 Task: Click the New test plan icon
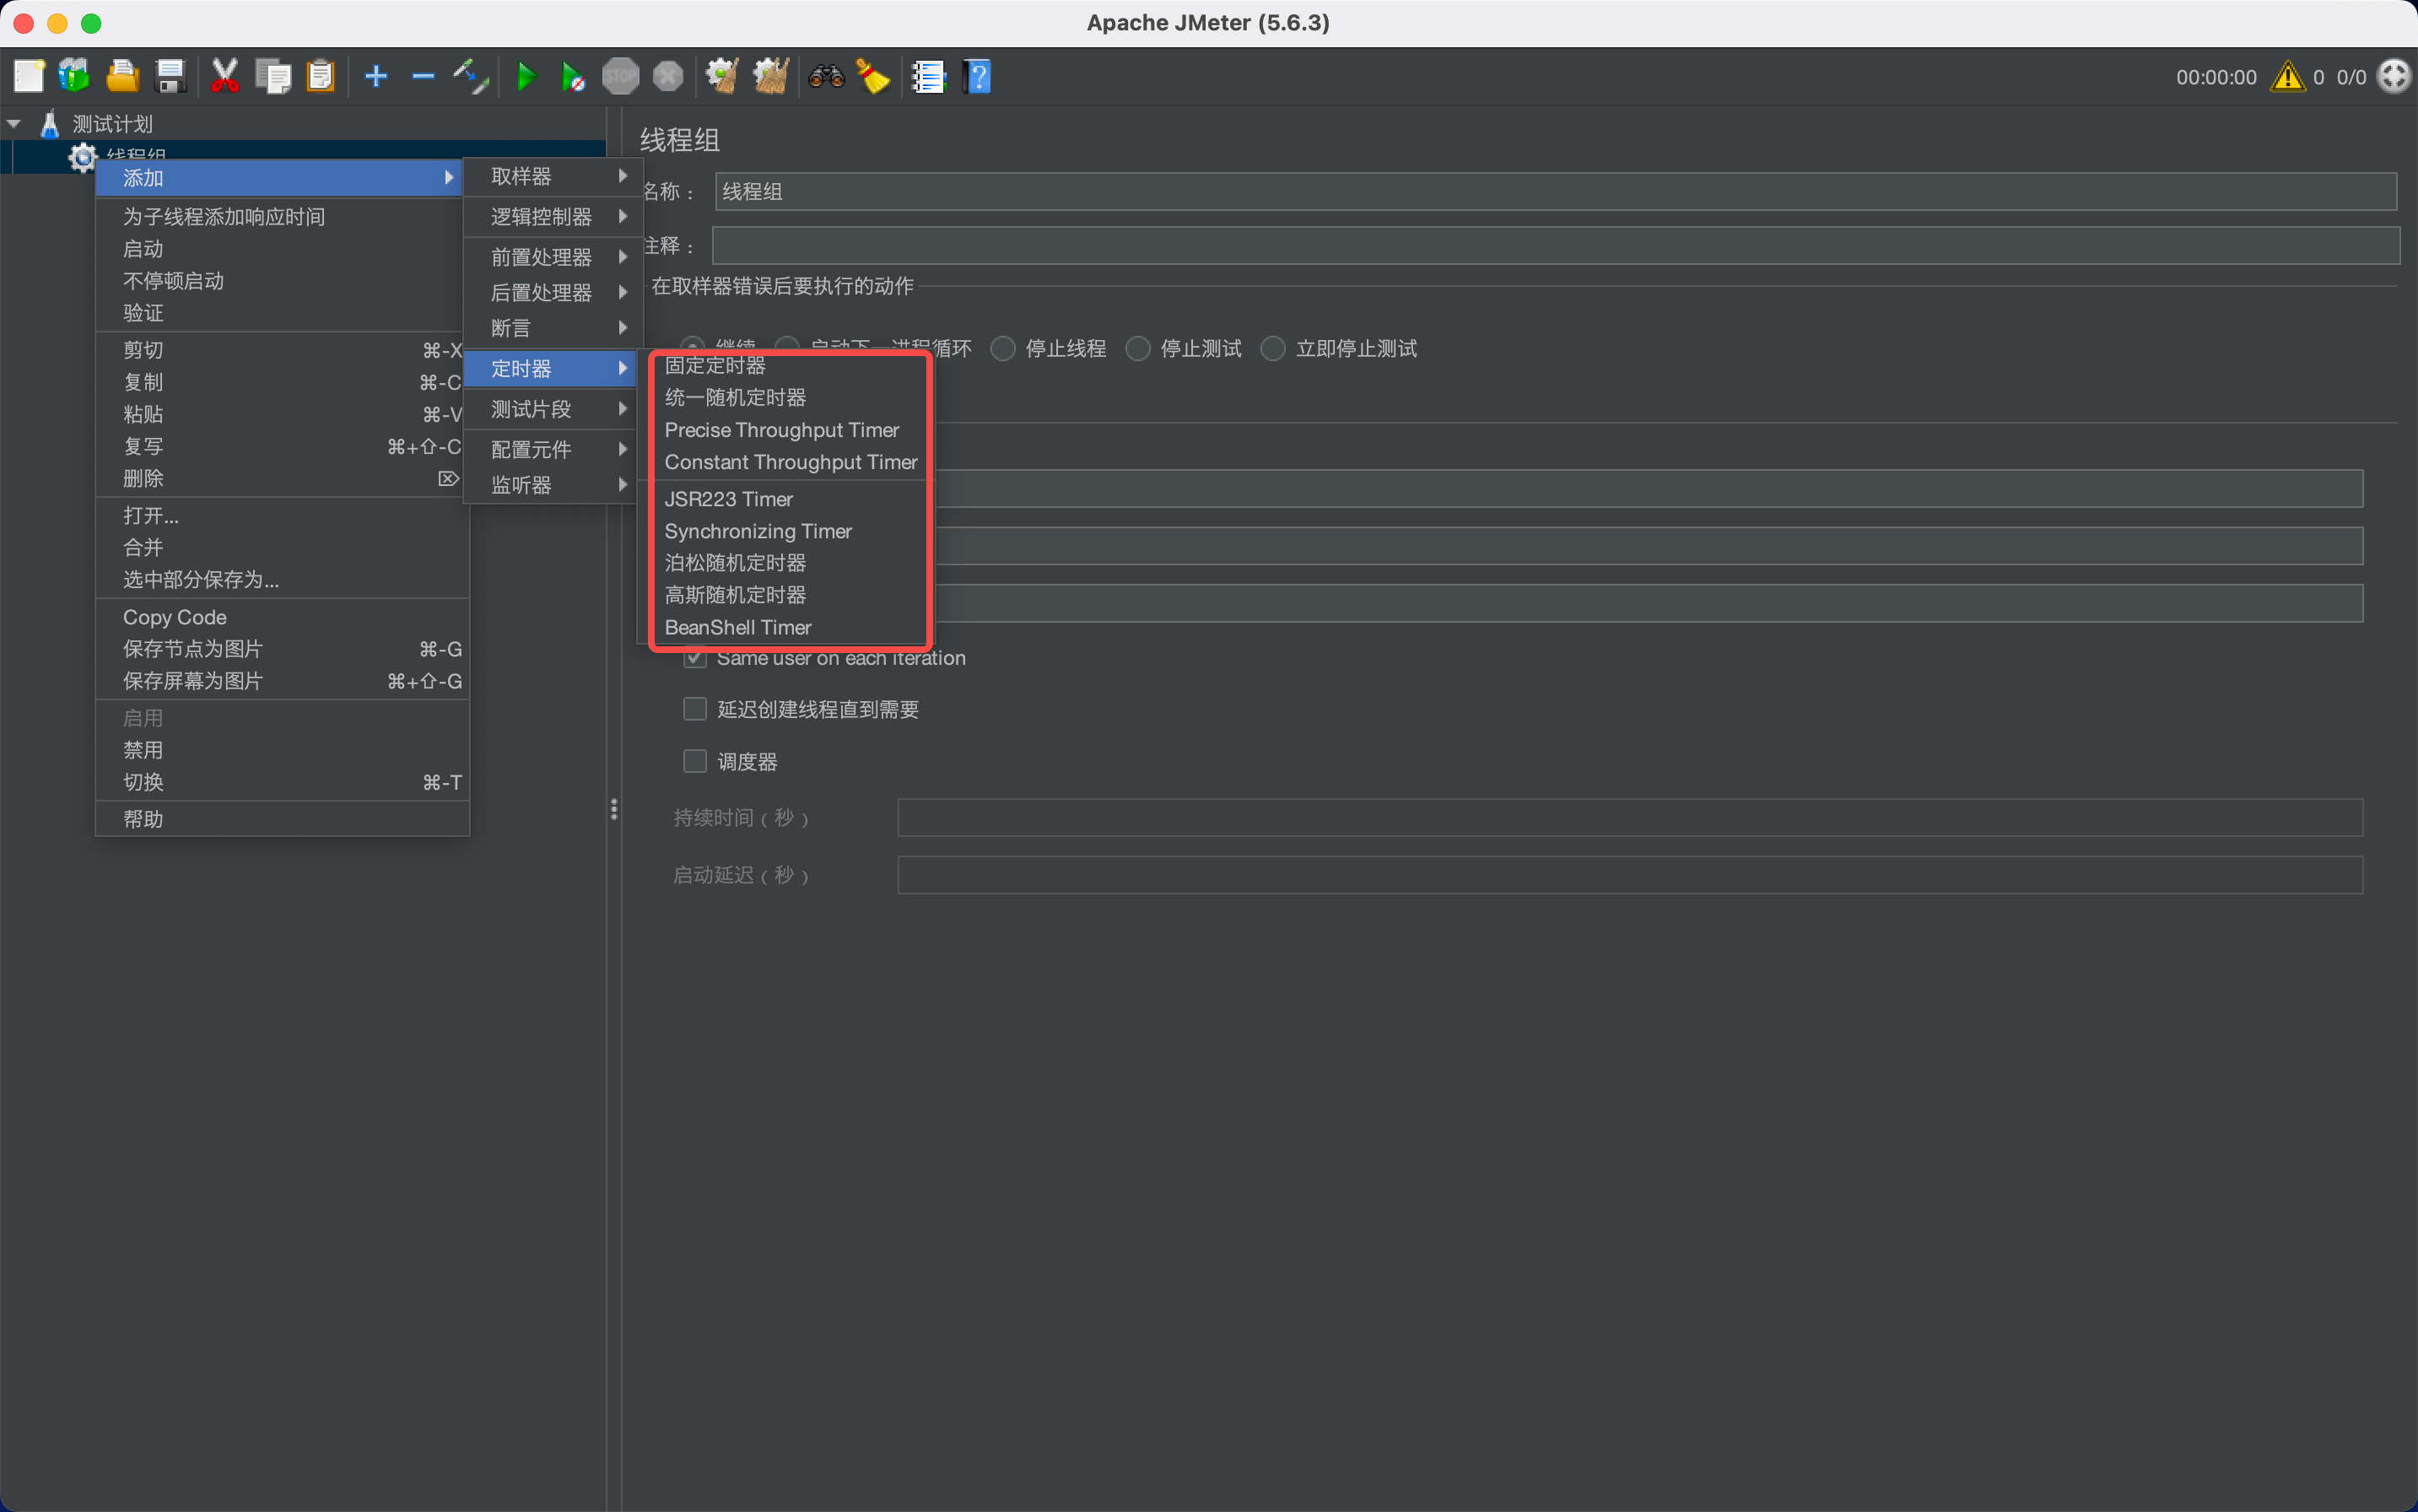point(28,76)
